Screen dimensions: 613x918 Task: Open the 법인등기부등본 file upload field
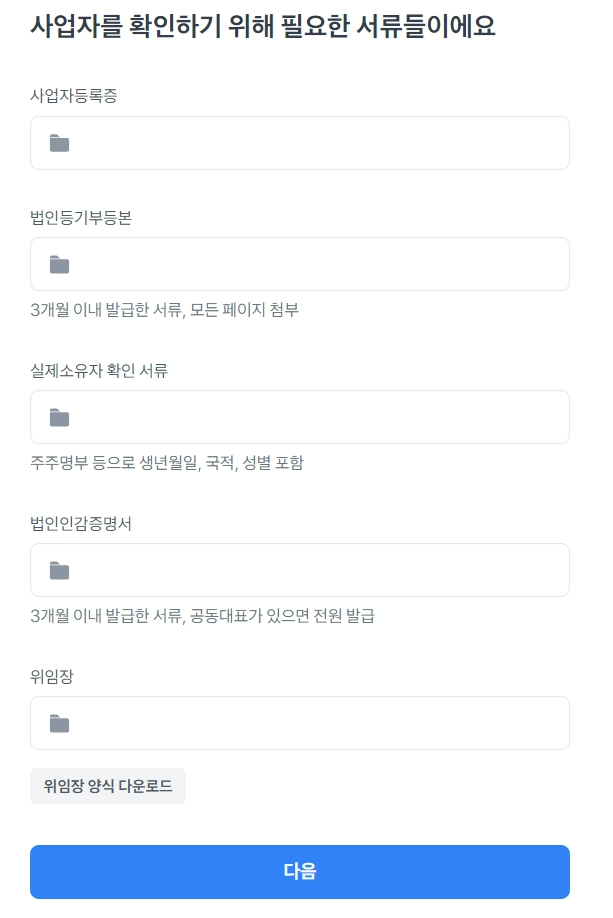pos(300,265)
